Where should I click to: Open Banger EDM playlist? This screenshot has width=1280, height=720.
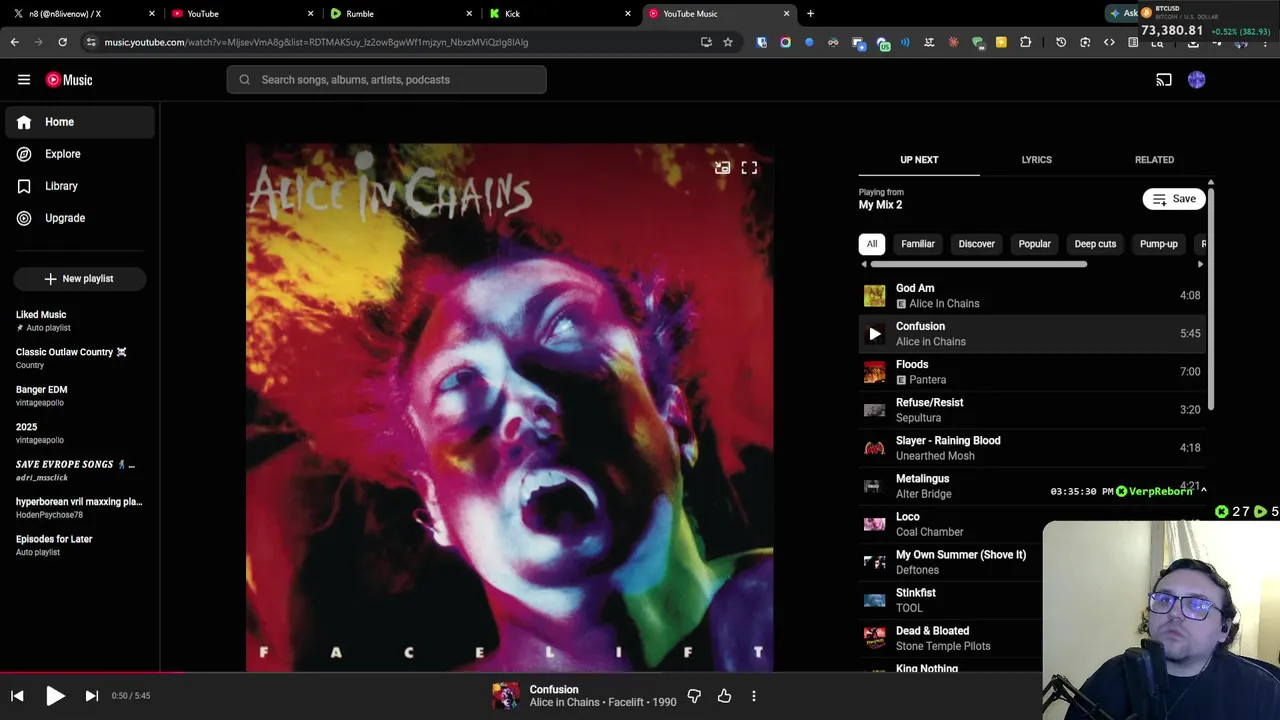click(x=80, y=396)
